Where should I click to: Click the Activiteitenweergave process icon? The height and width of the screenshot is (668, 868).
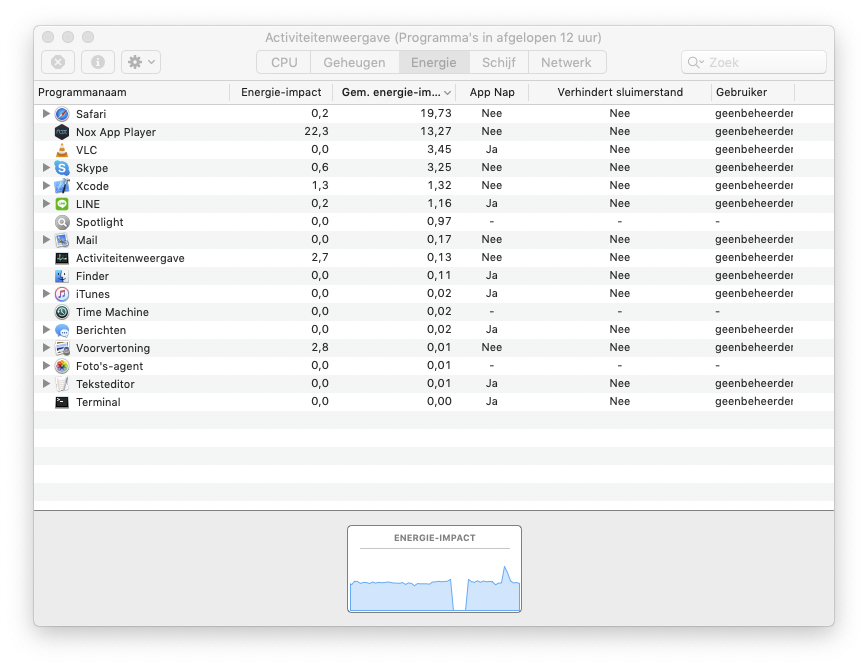pyautogui.click(x=62, y=258)
